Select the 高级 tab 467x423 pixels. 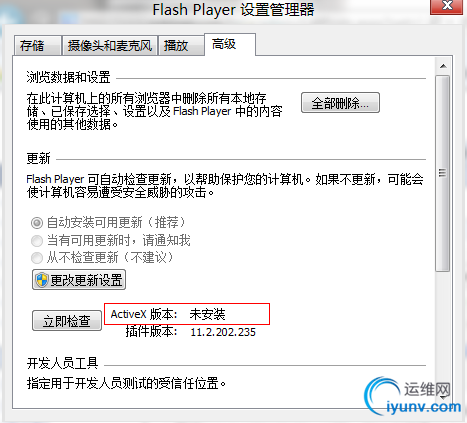coord(230,44)
